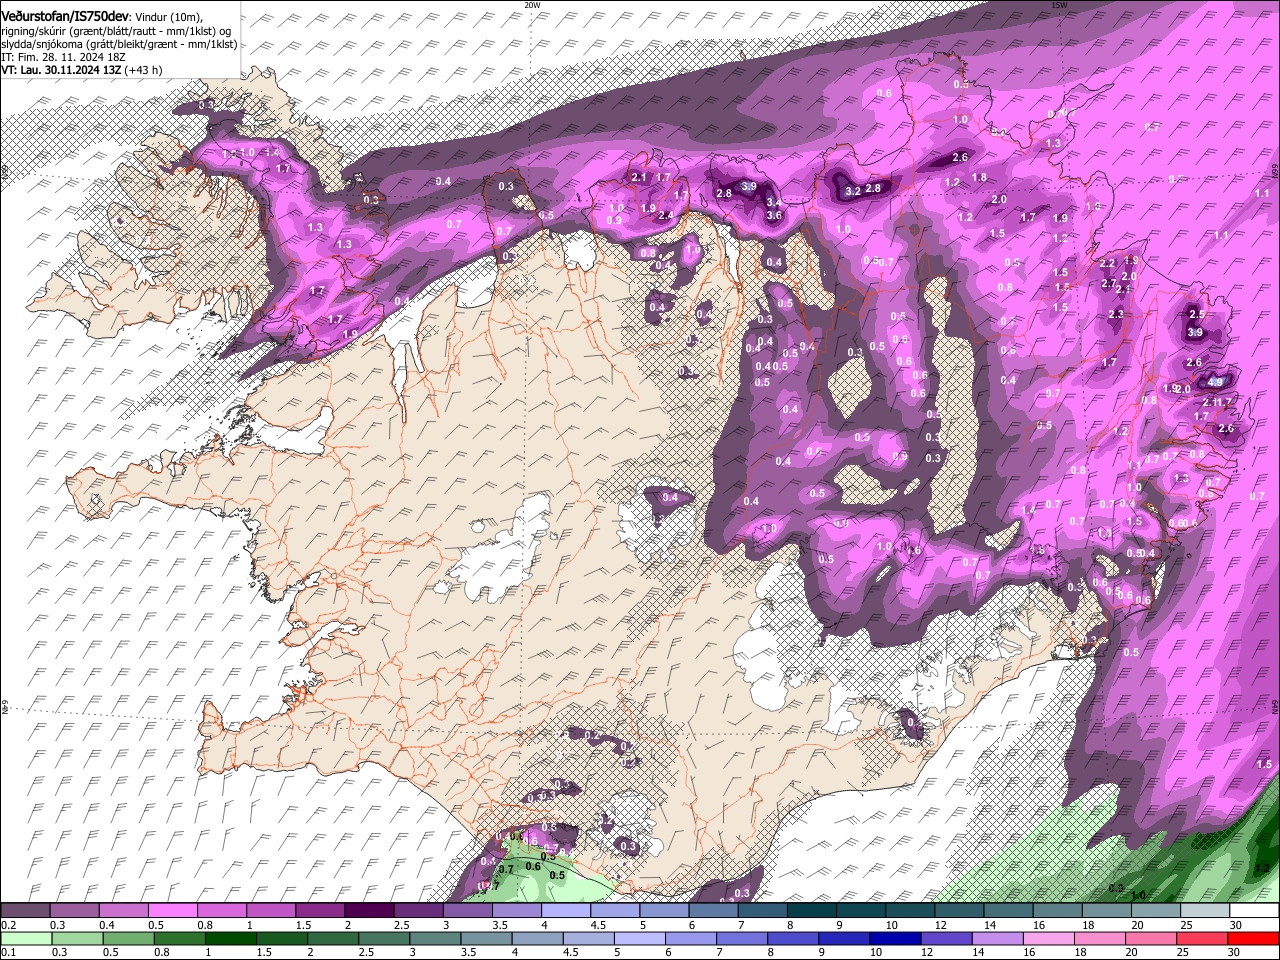Pick the upper-row swatch starting at 0.2
The width and height of the screenshot is (1280, 960).
[x=25, y=911]
